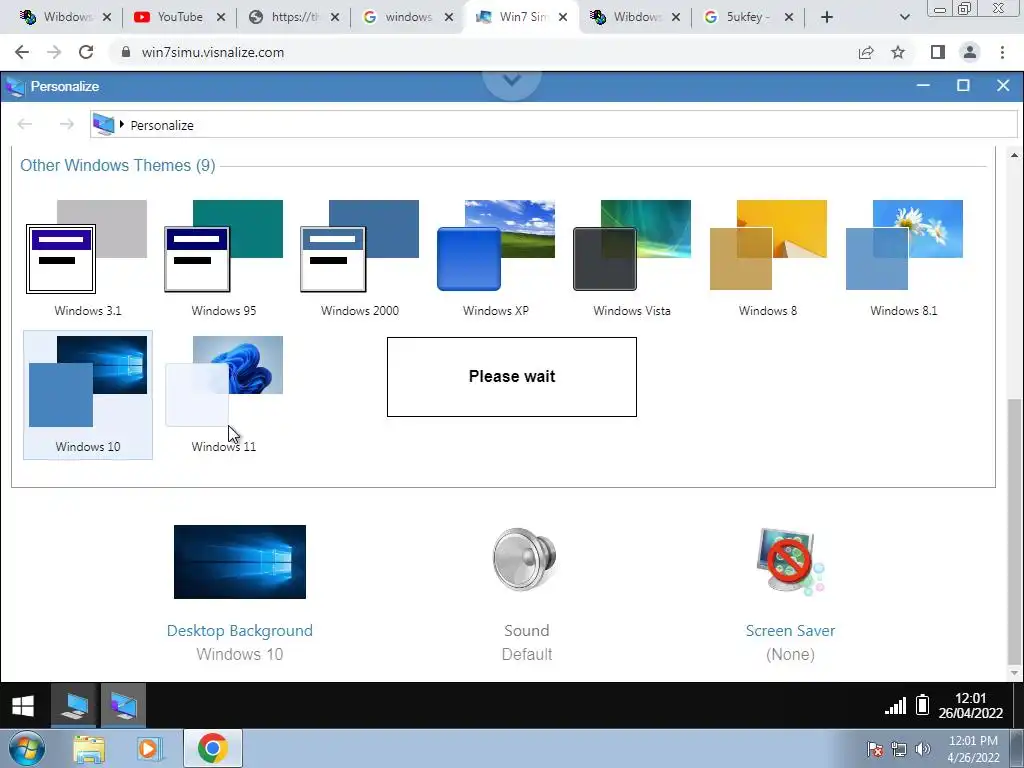Click the site lock icon
Image resolution: width=1024 pixels, height=768 pixels.
(125, 52)
